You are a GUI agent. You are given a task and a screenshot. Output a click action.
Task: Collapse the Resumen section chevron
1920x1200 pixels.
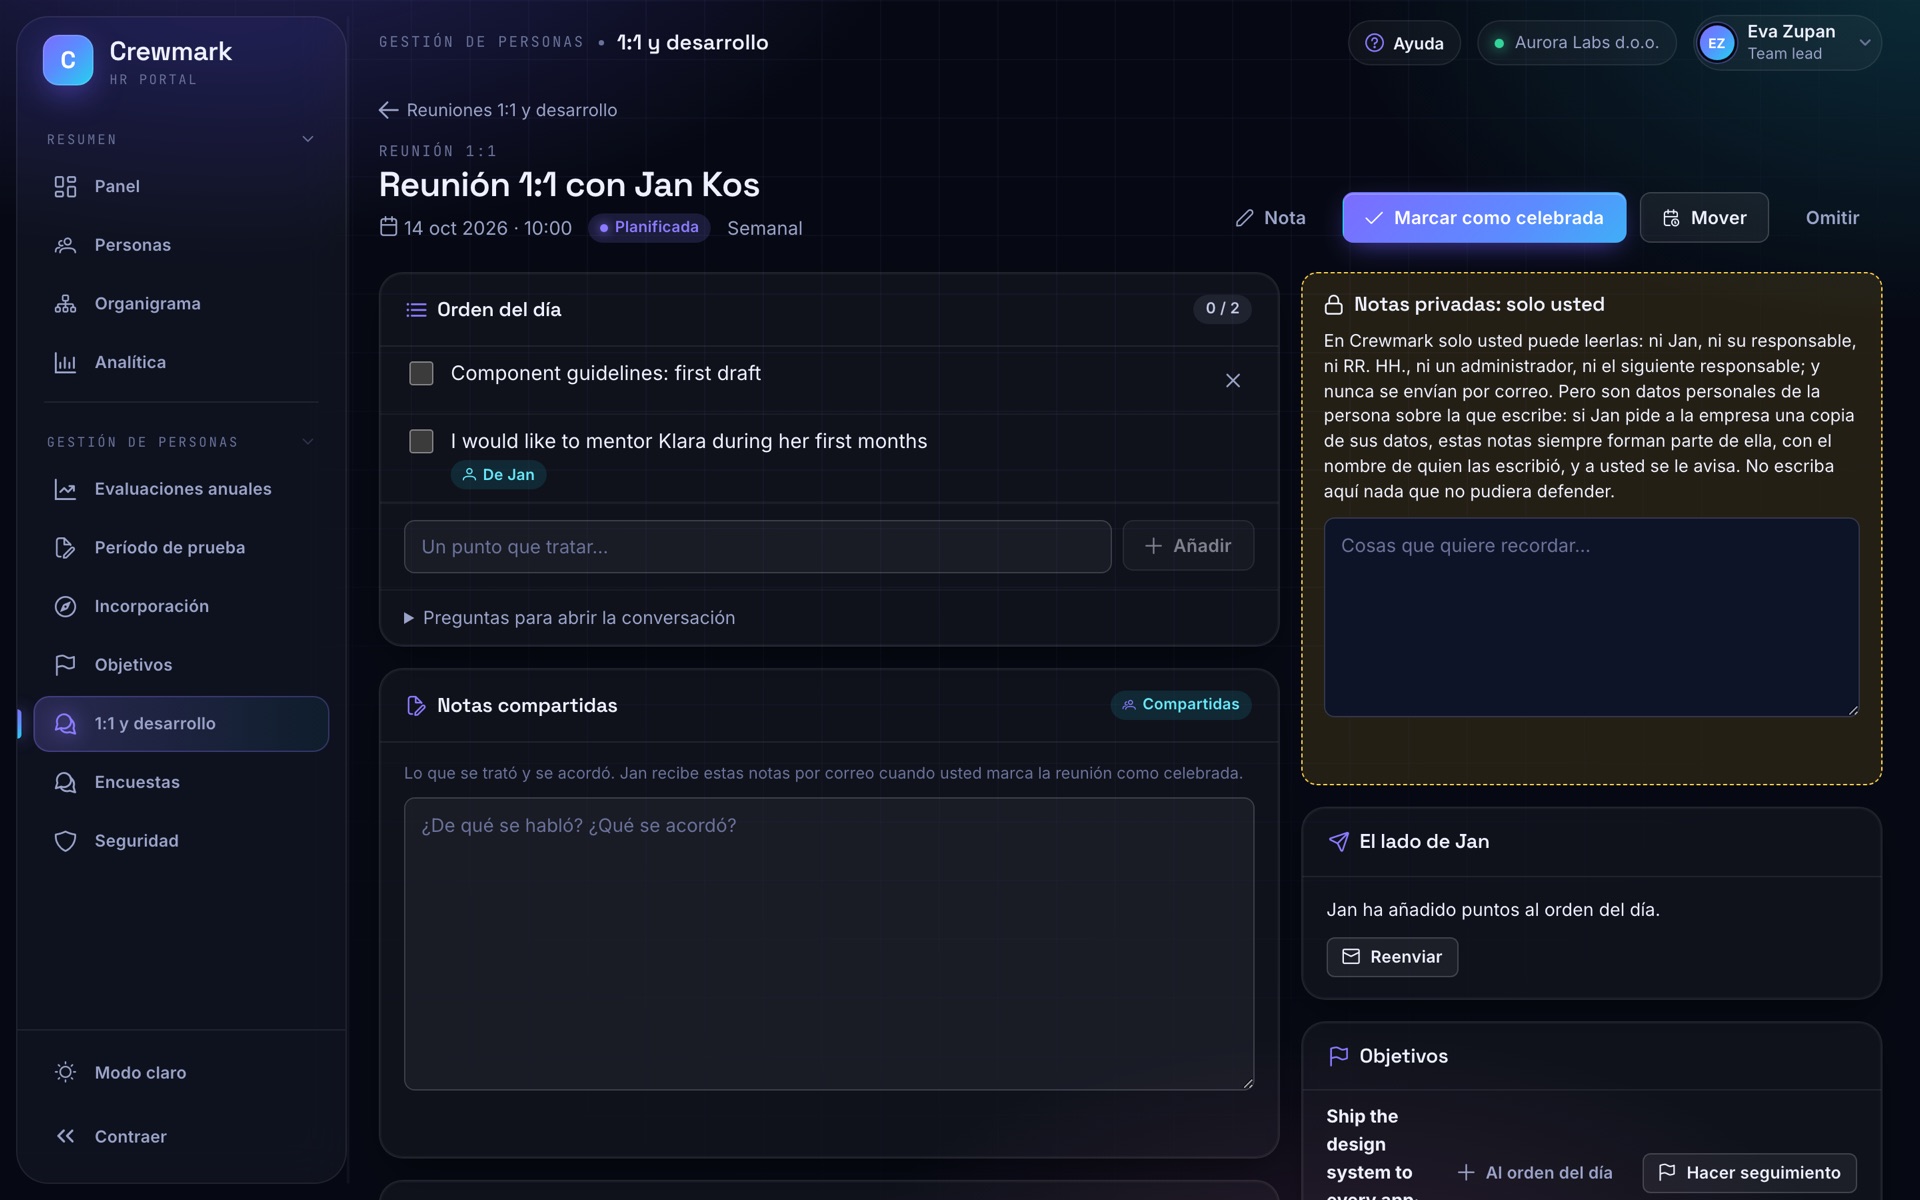point(308,139)
